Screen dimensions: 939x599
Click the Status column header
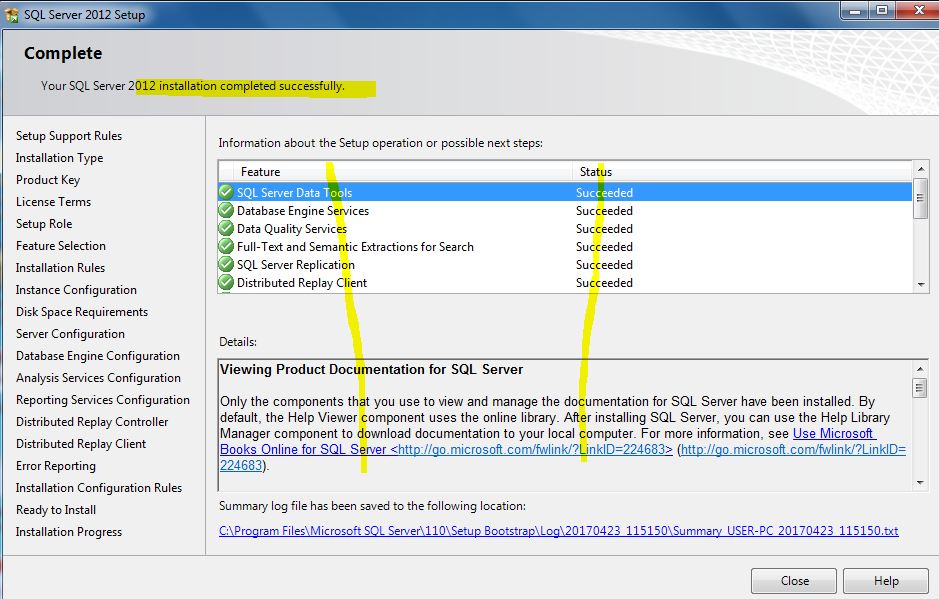point(742,171)
